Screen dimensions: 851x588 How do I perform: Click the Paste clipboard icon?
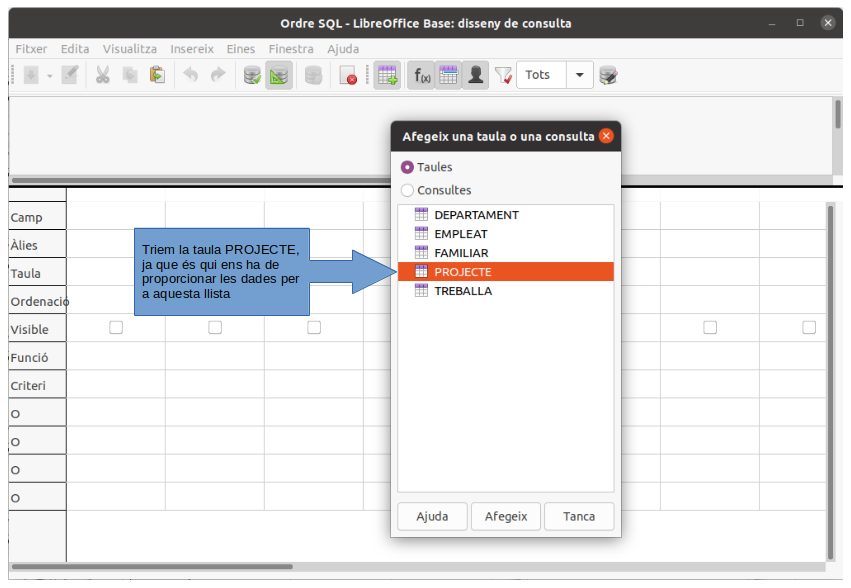click(x=157, y=75)
